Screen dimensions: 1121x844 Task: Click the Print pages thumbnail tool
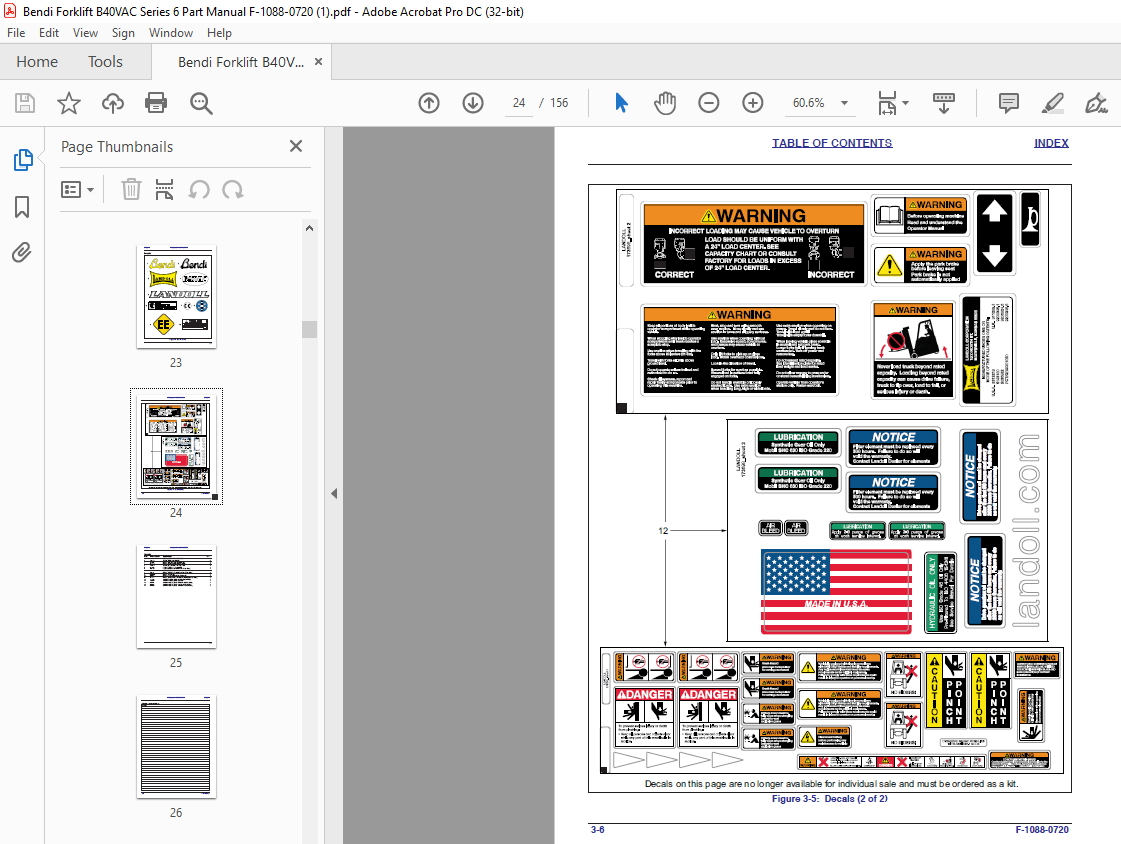click(x=164, y=189)
